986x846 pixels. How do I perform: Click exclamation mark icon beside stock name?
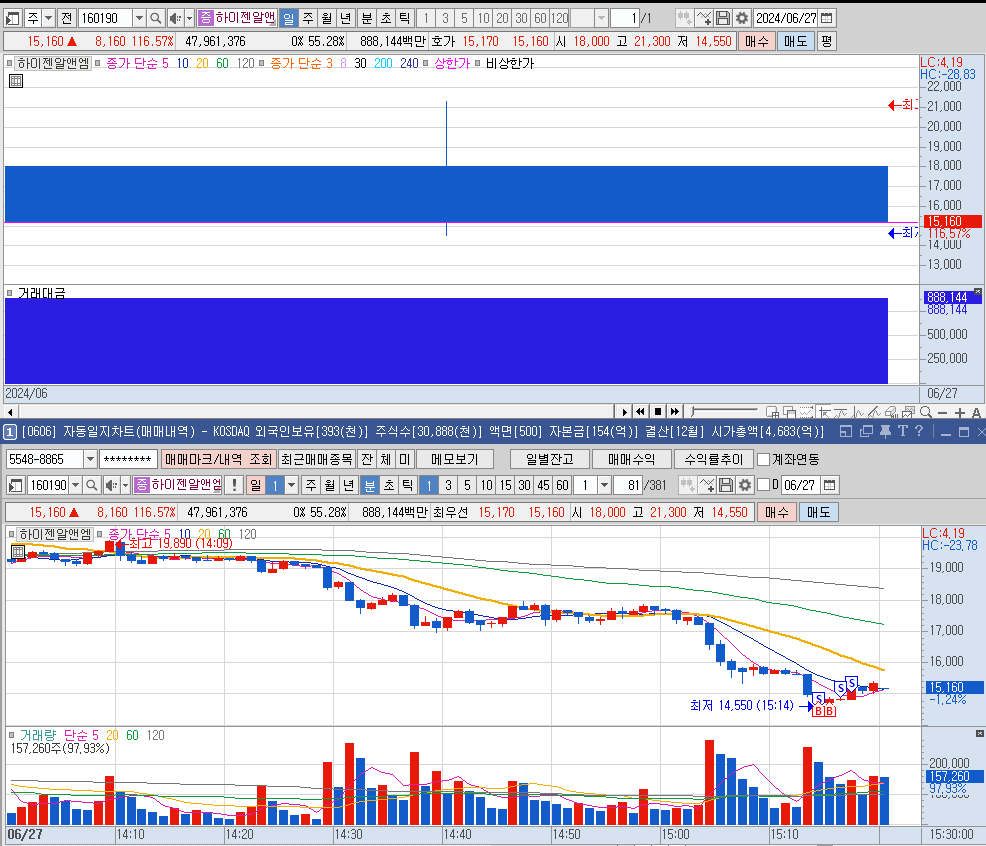tap(235, 485)
